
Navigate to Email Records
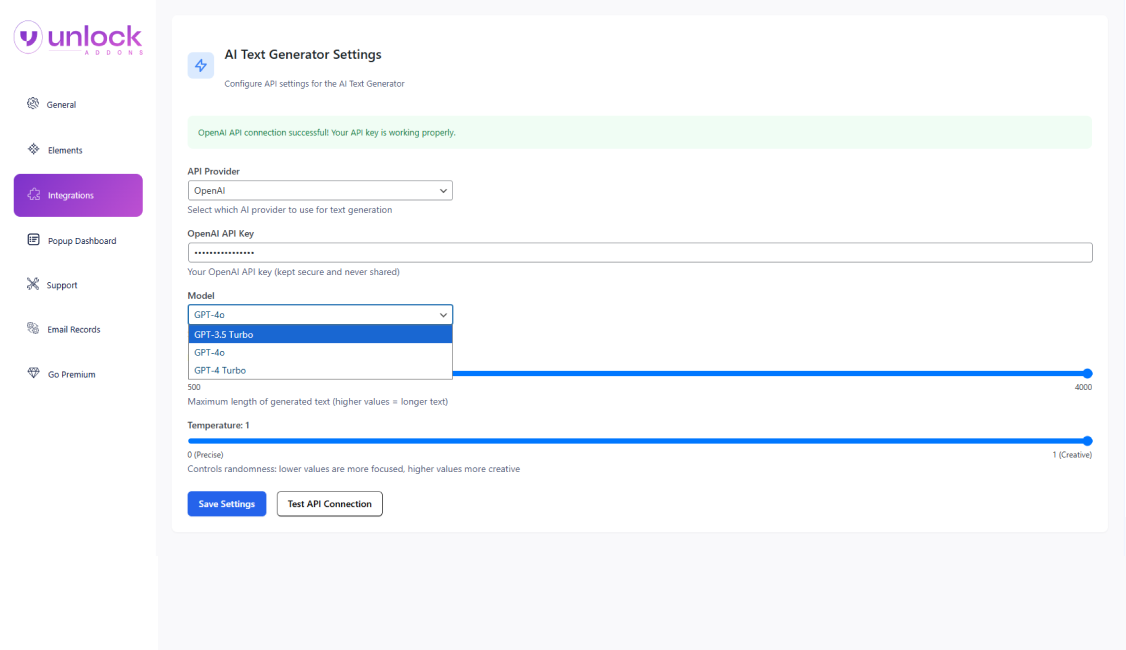[x=75, y=329]
